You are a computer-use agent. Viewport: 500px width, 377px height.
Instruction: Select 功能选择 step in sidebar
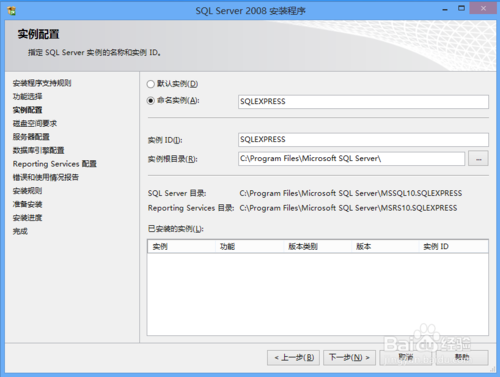click(x=28, y=96)
